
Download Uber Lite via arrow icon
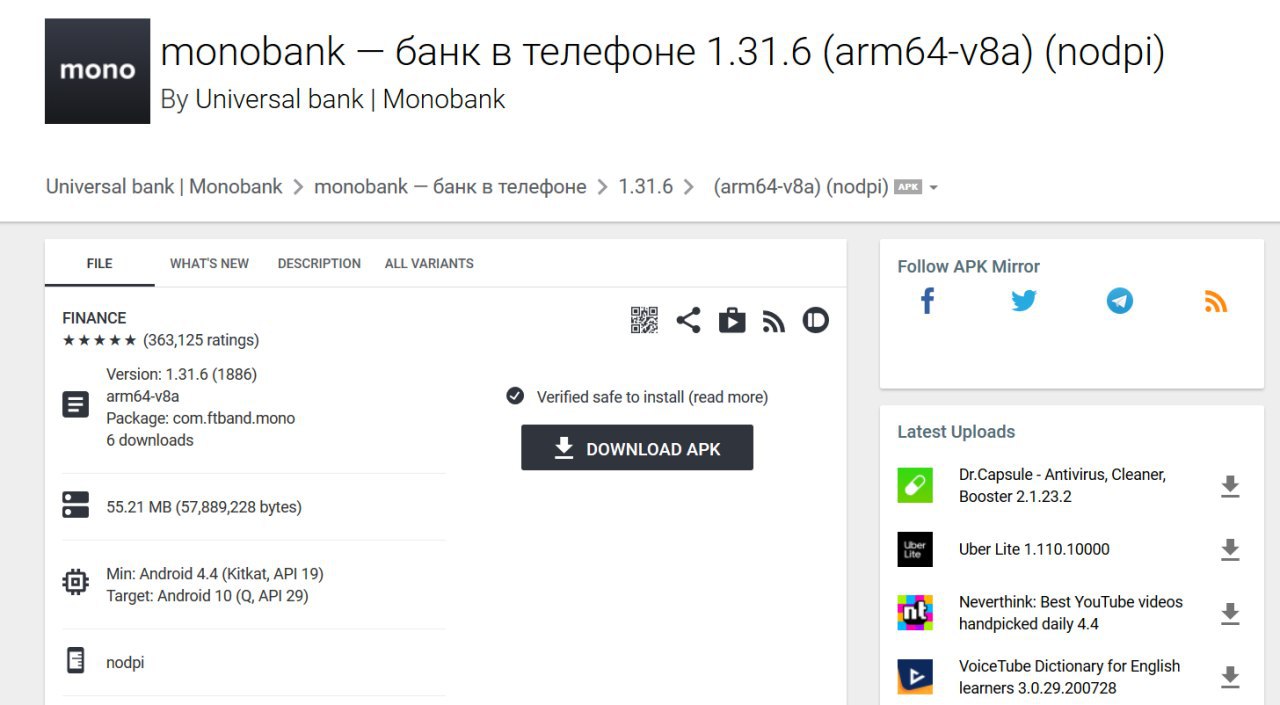coord(1230,550)
